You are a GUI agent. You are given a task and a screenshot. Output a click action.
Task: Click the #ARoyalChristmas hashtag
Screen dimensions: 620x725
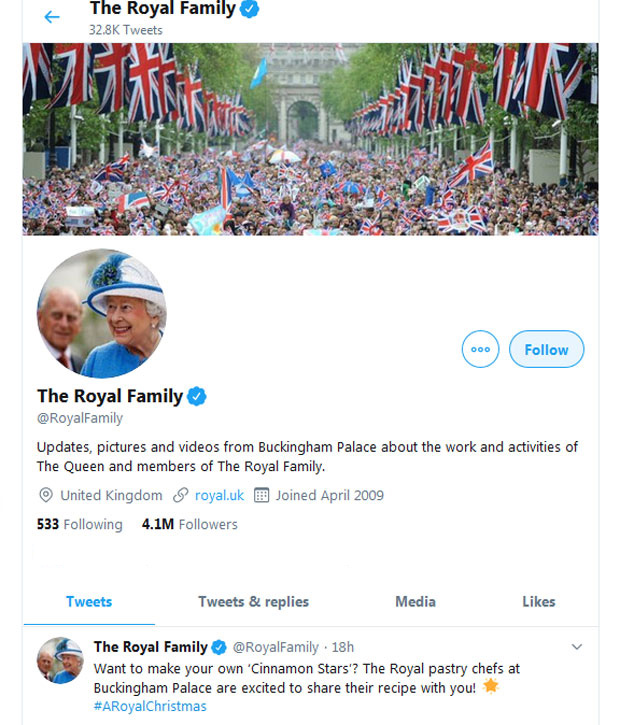[150, 706]
